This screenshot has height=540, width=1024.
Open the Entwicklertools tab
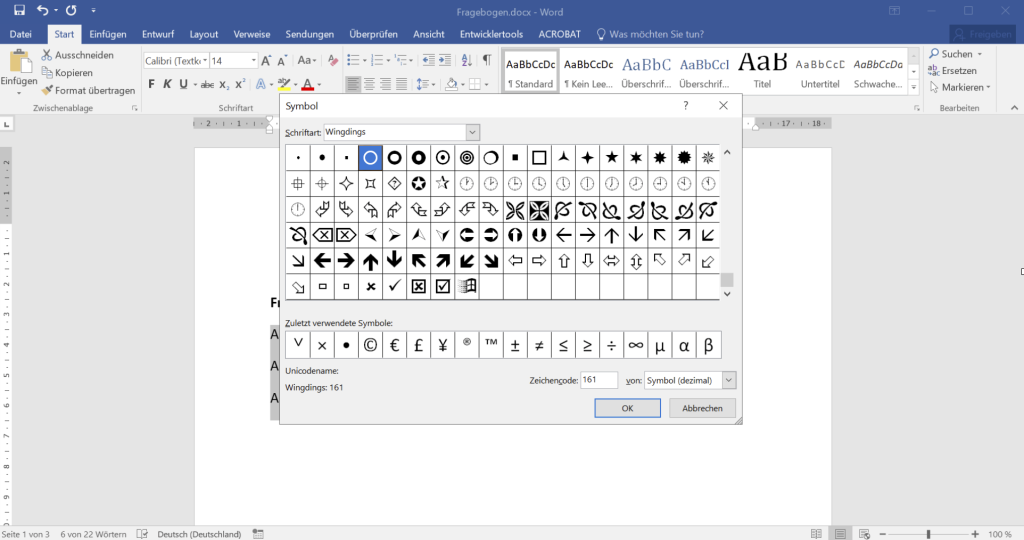point(491,34)
